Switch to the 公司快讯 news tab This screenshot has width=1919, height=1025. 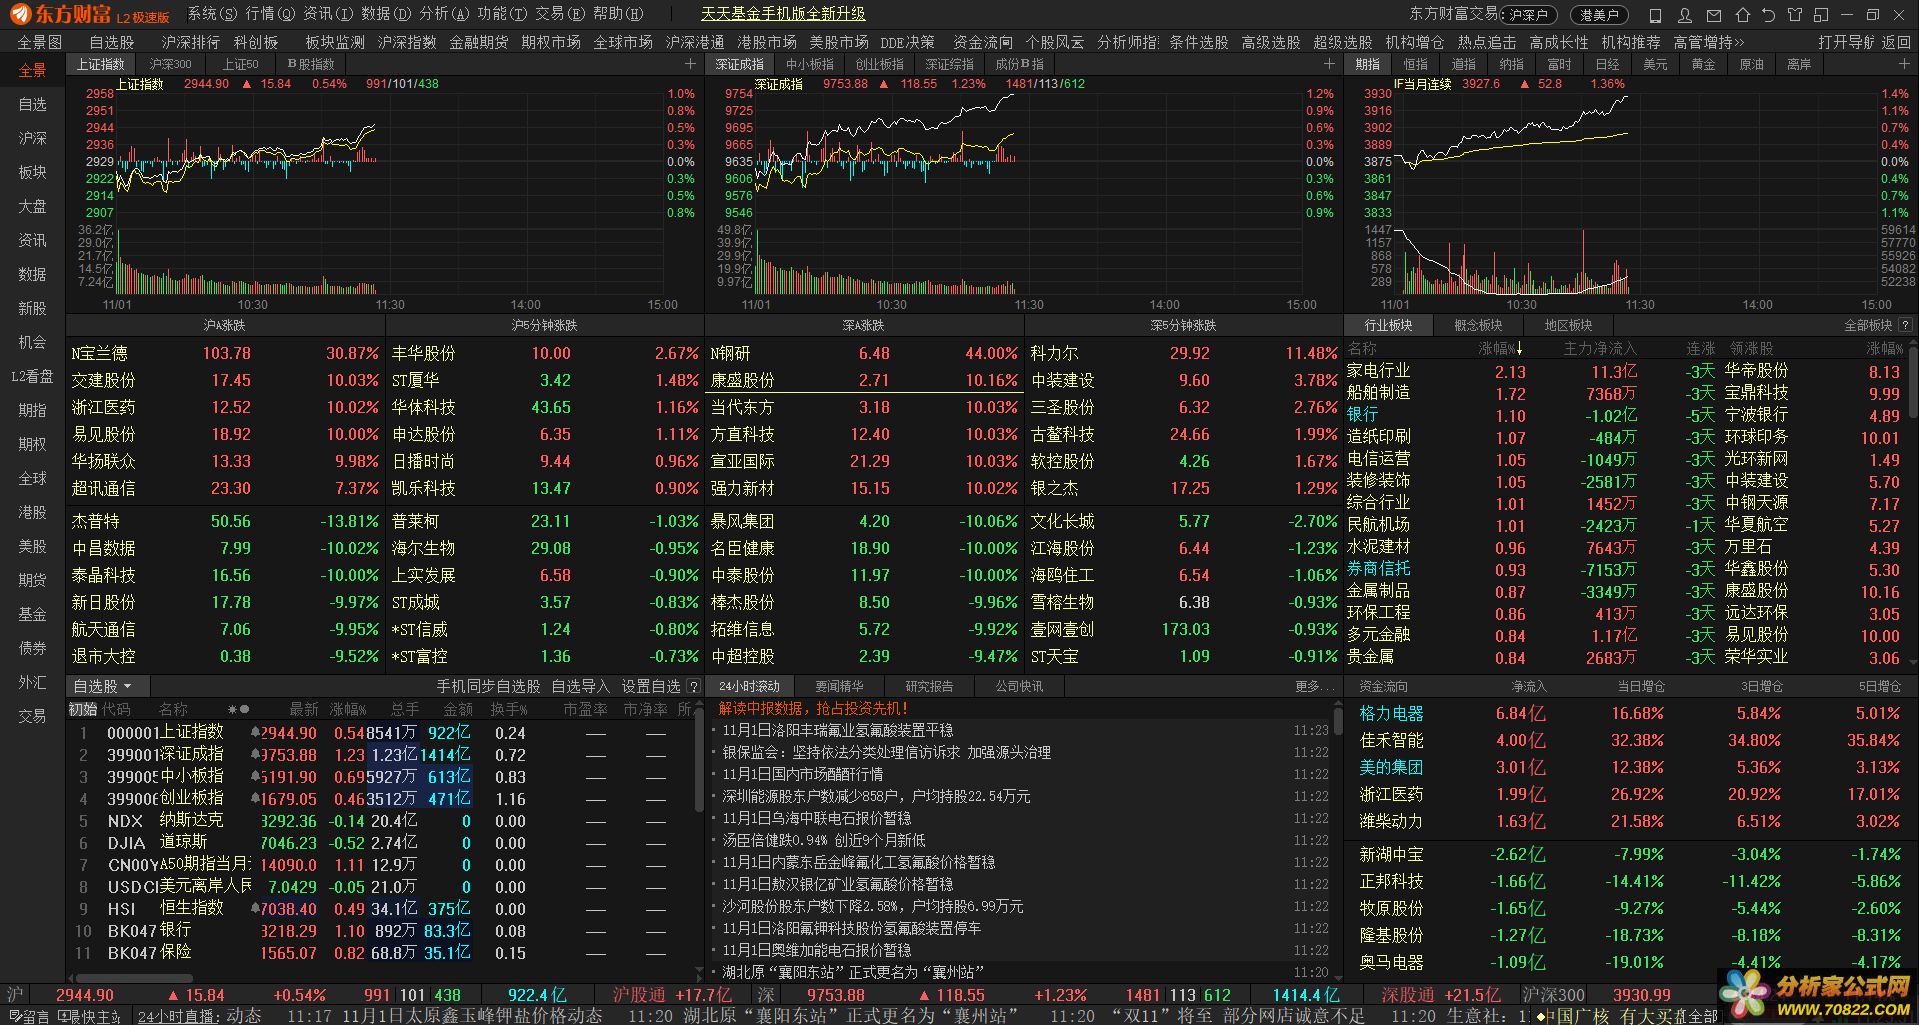coord(1019,686)
